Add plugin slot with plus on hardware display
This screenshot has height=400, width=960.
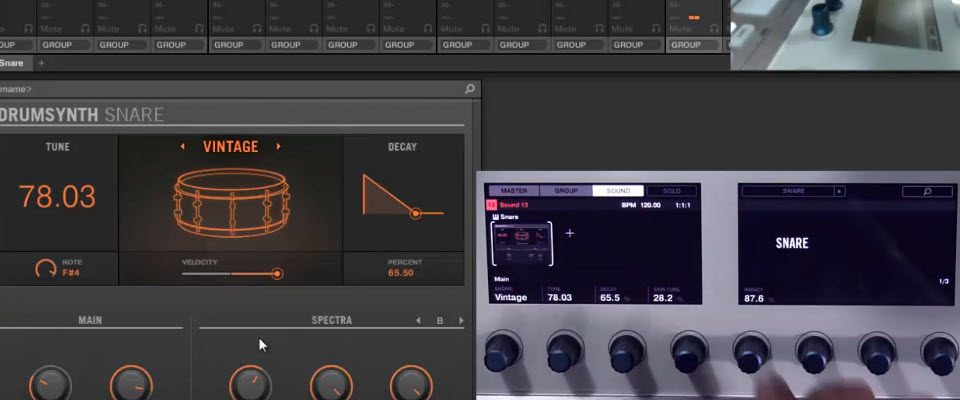pos(569,233)
